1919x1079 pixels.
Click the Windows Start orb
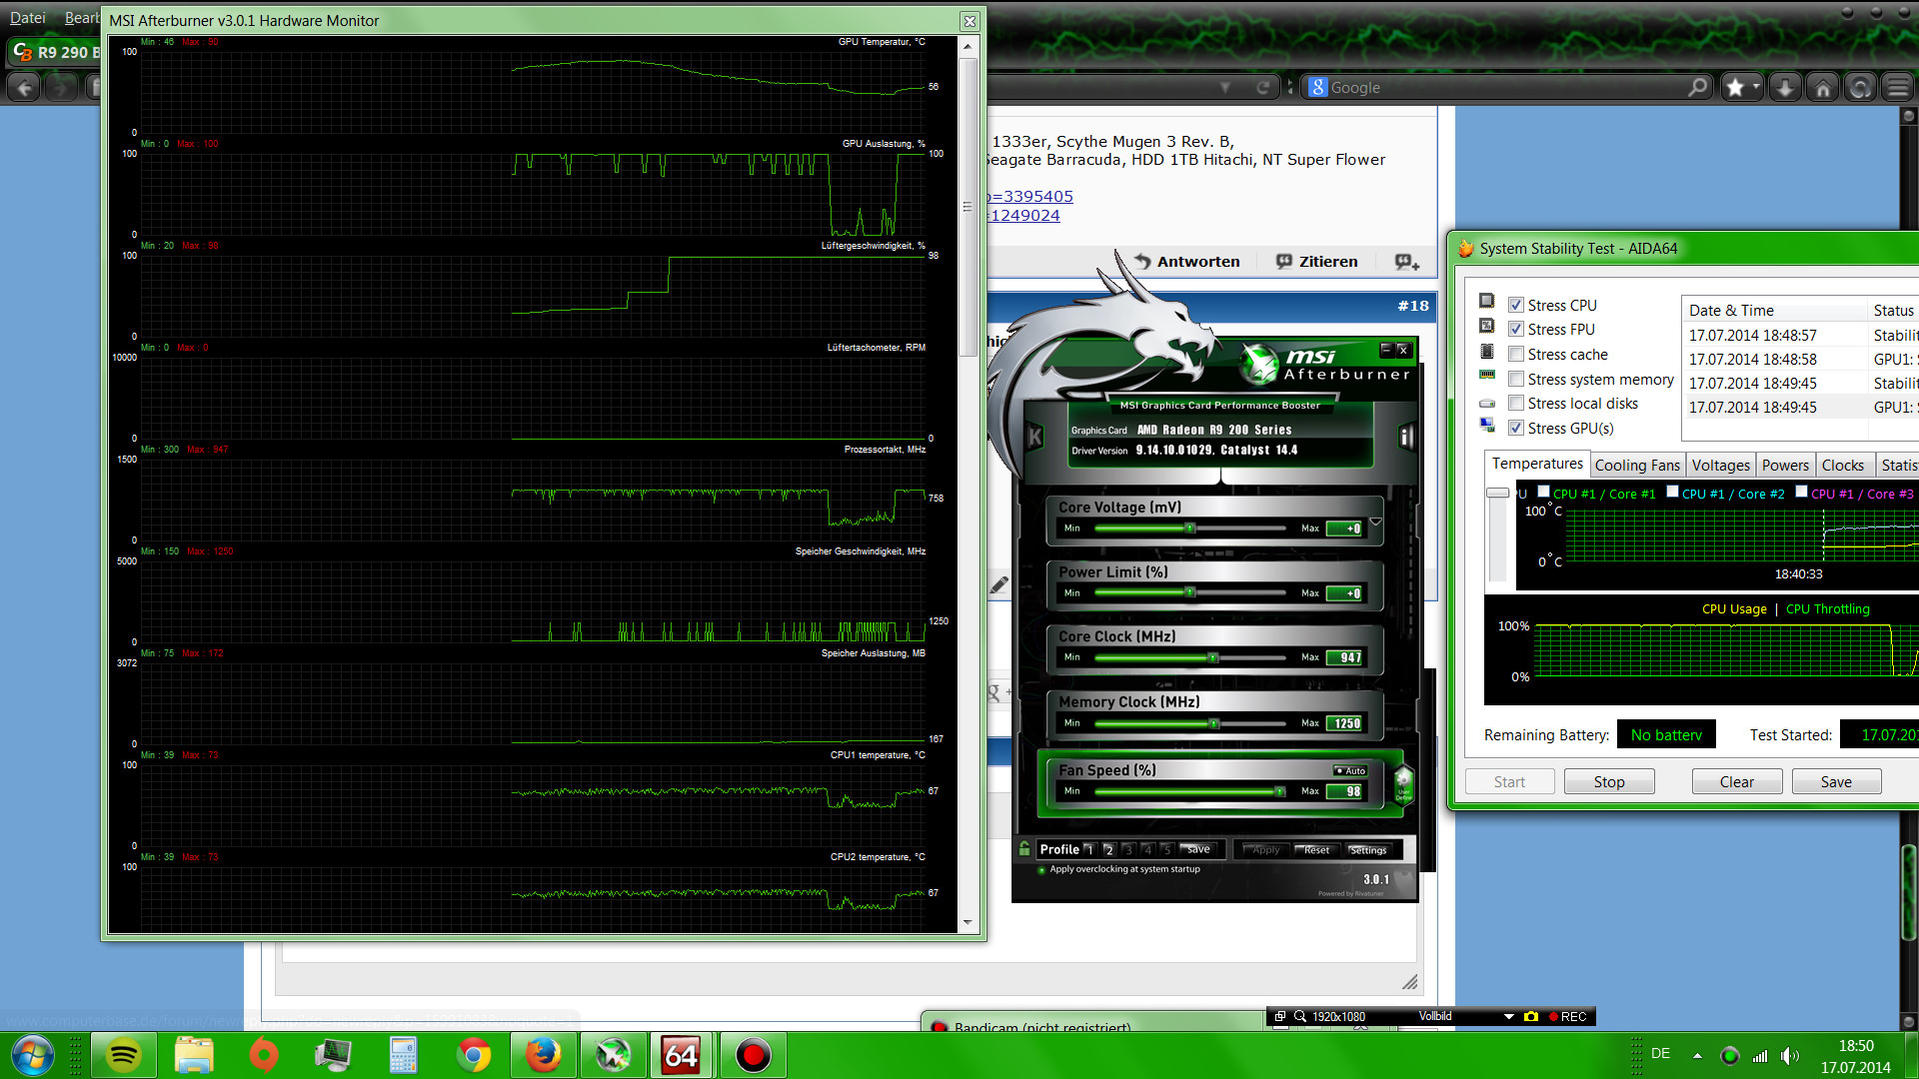click(x=32, y=1056)
